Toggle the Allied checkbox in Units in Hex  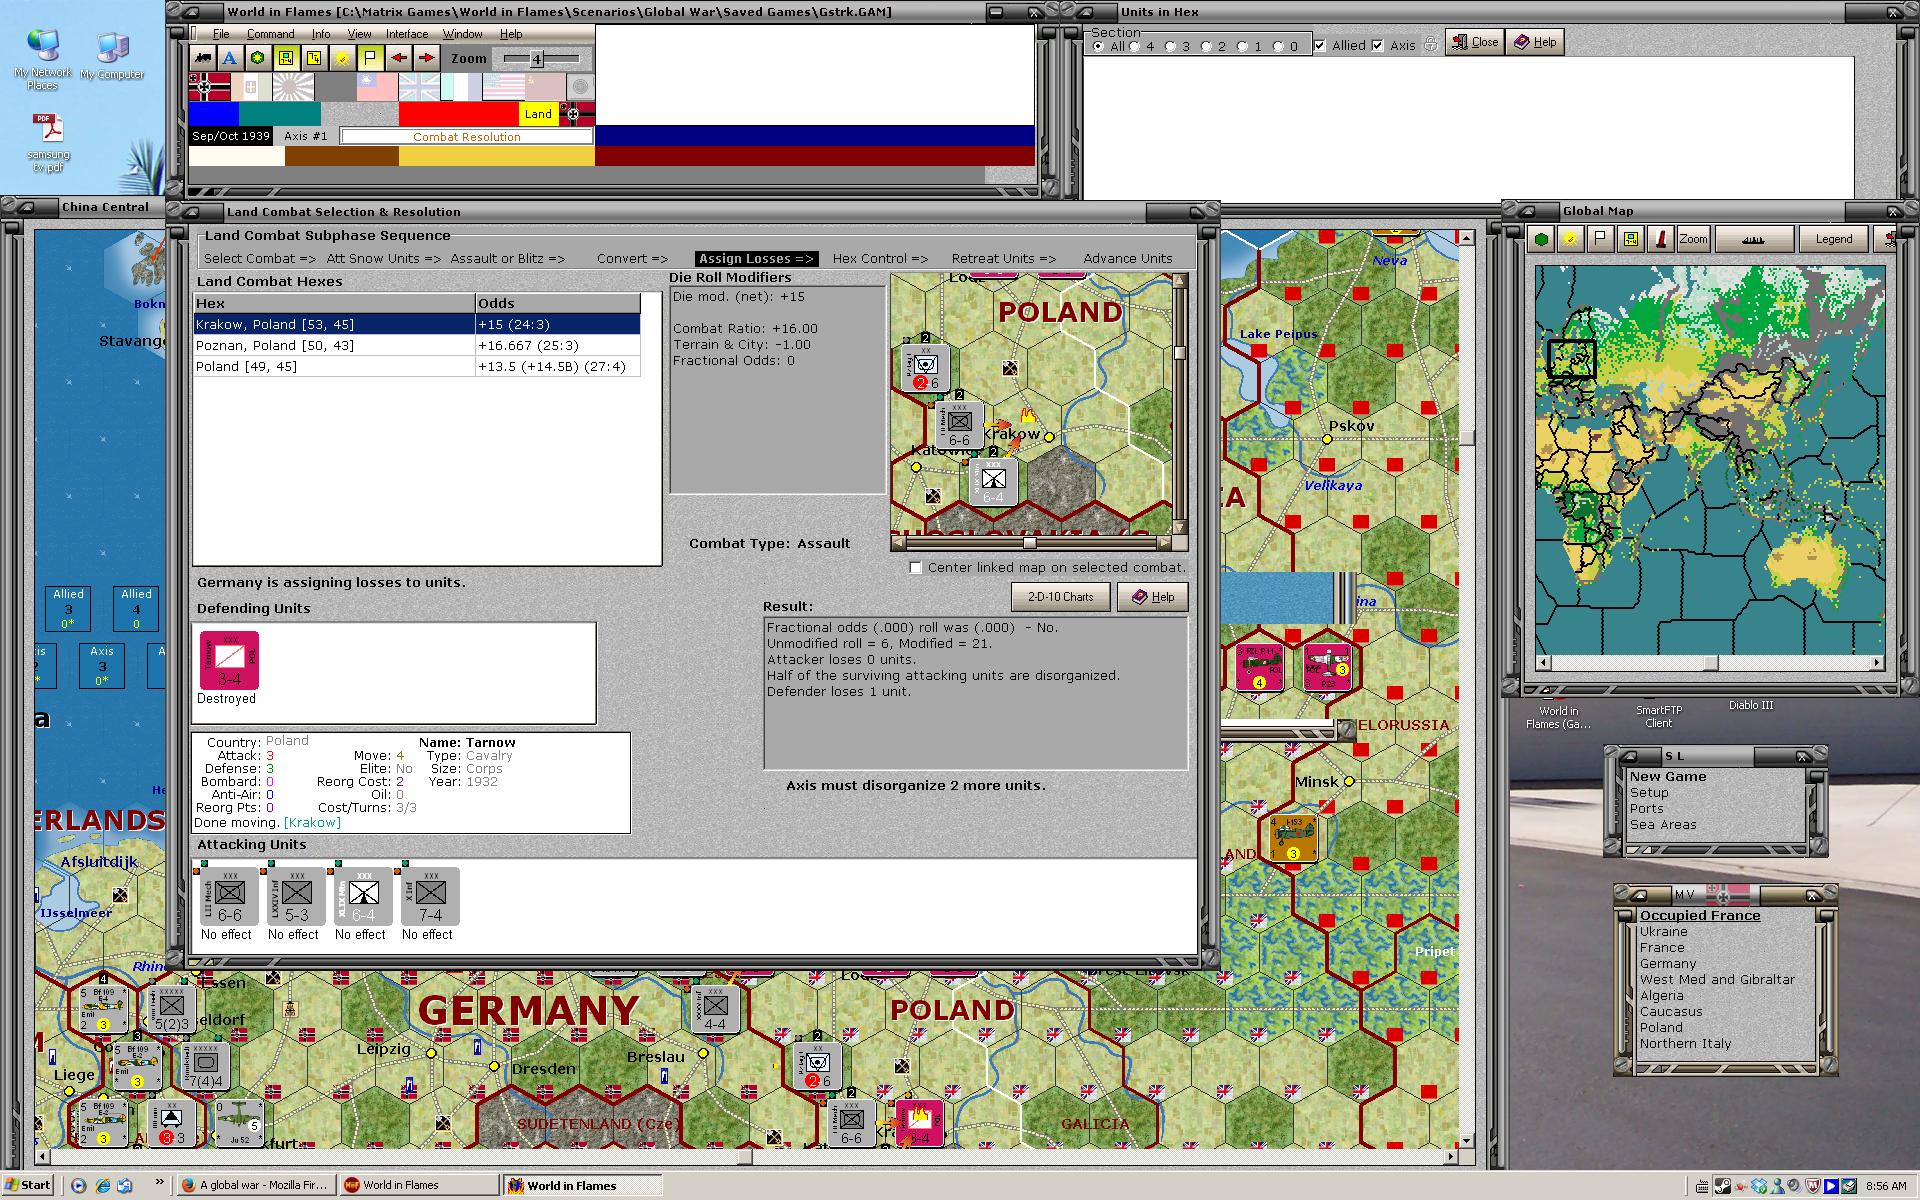tap(1320, 46)
